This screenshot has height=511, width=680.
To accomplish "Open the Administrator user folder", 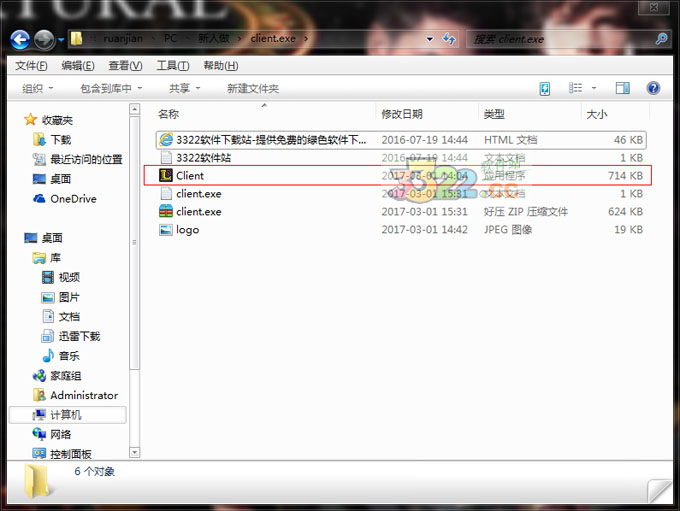I will (x=75, y=395).
